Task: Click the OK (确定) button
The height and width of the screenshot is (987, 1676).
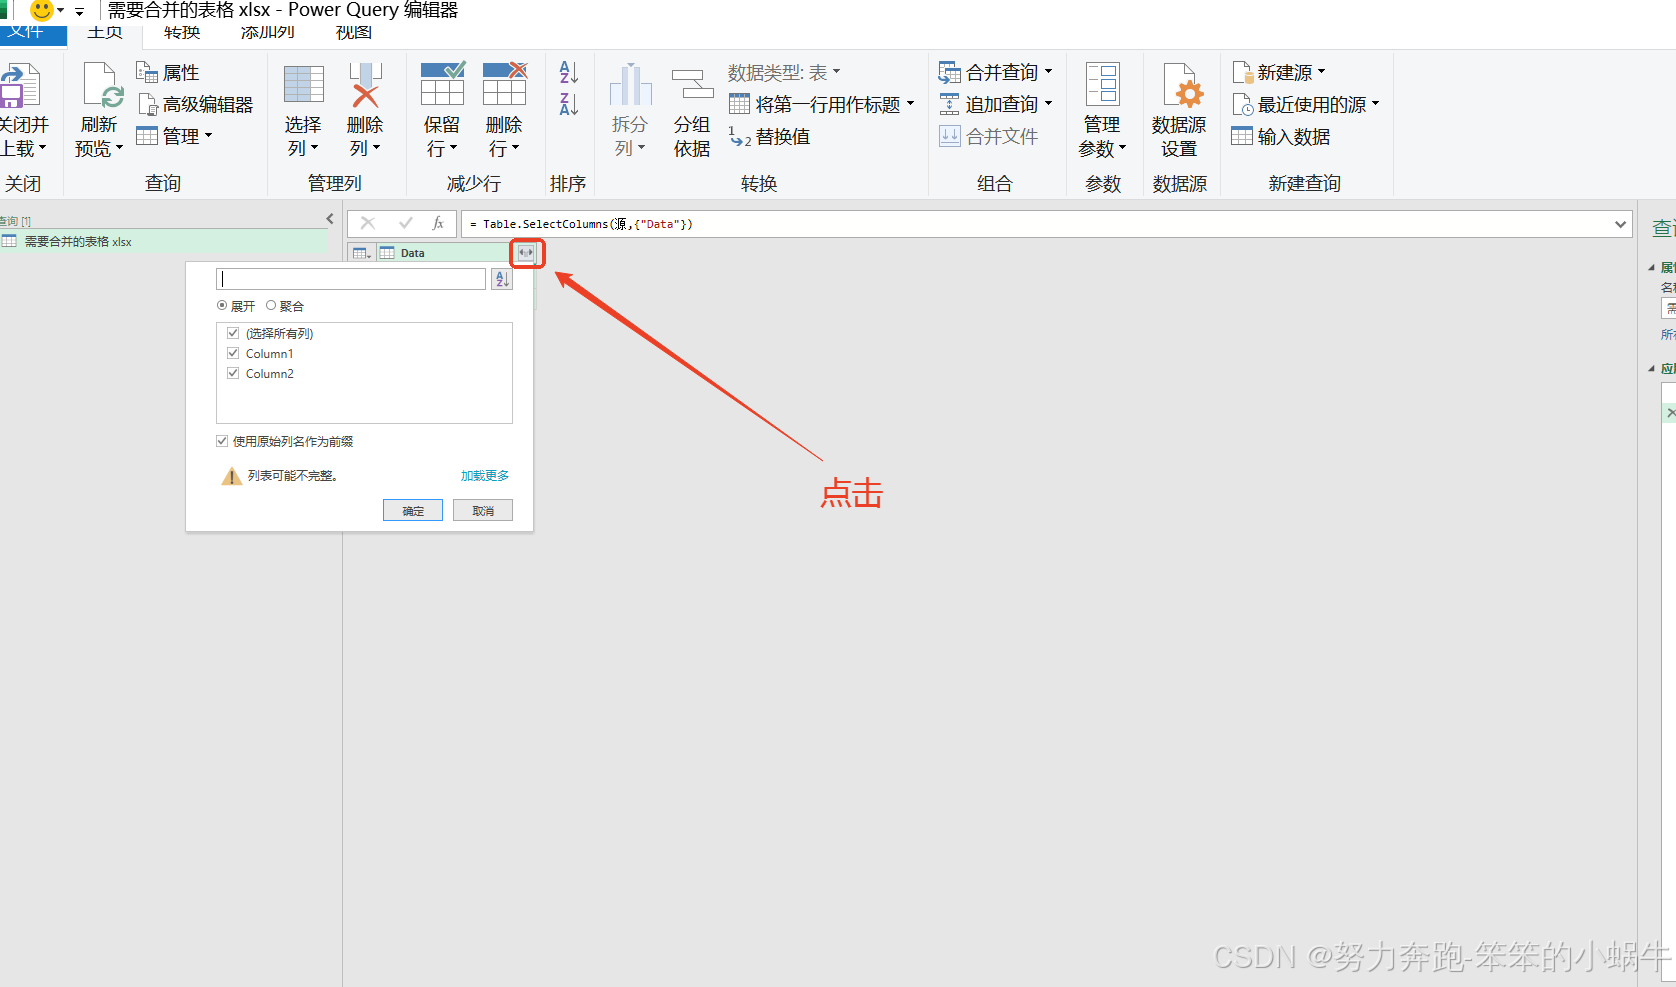Action: tap(413, 510)
